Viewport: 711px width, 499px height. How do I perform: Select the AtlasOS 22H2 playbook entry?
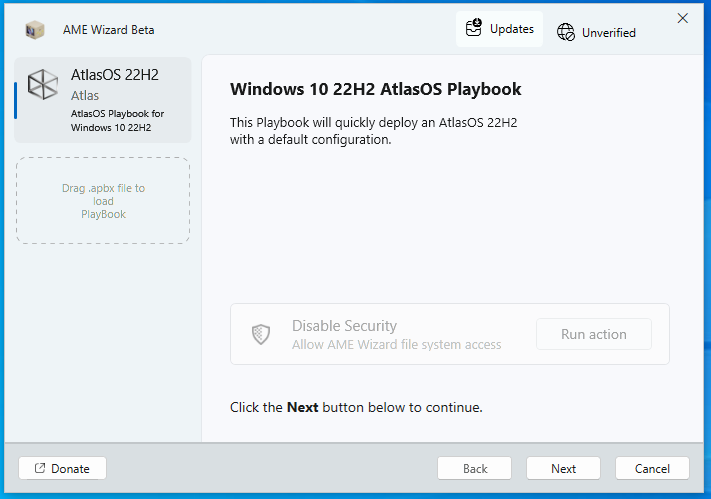[103, 100]
